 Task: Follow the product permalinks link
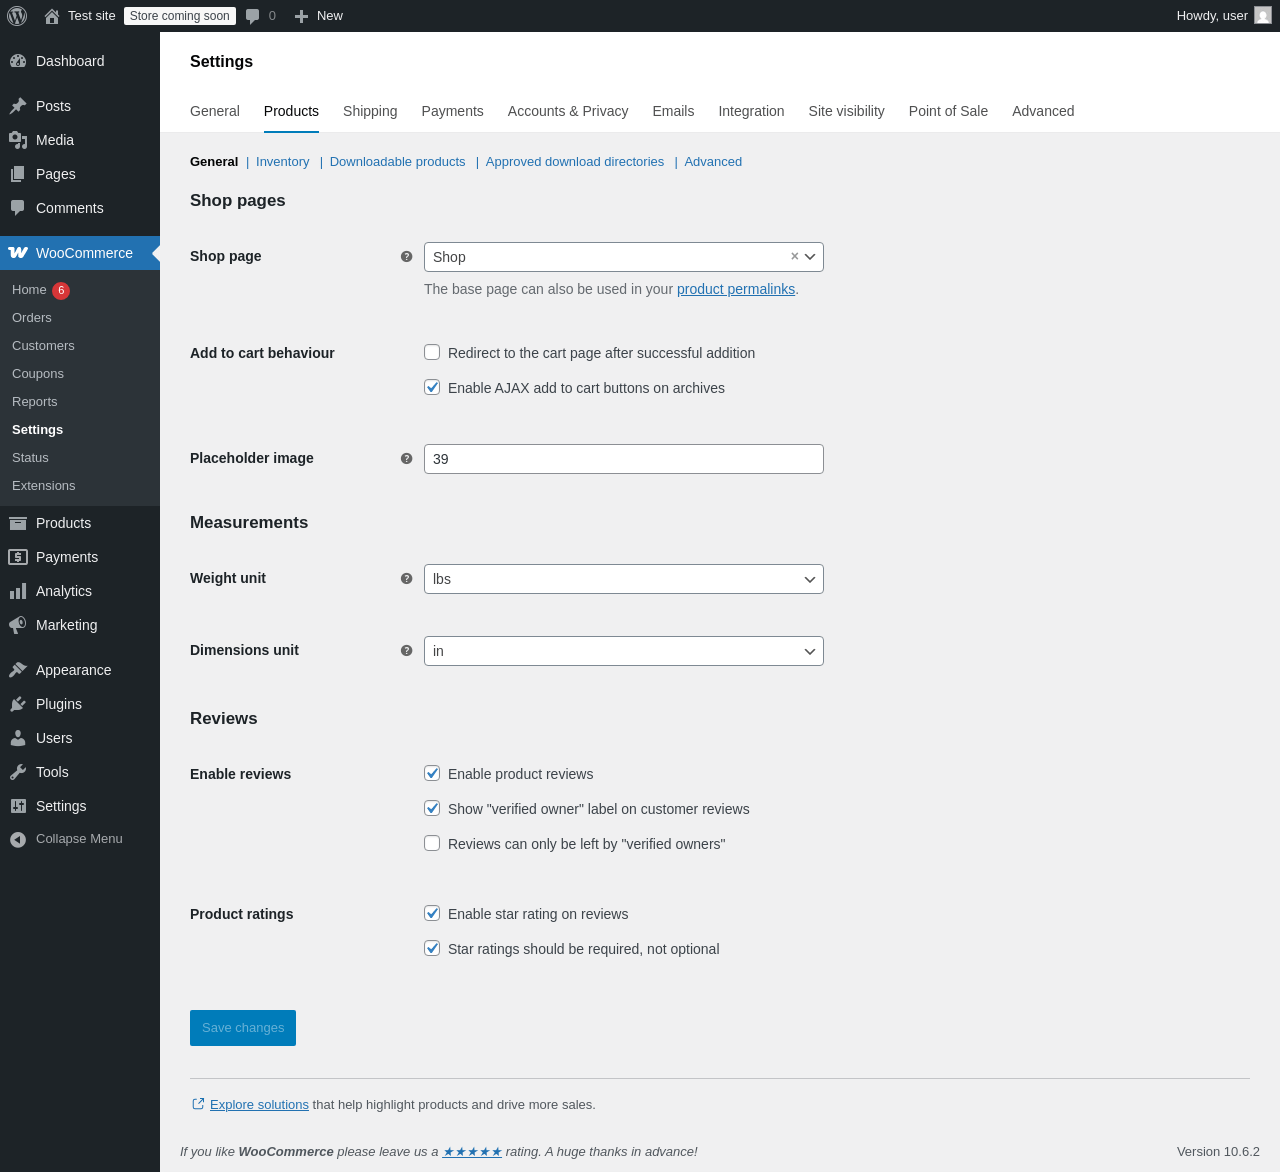click(x=736, y=289)
